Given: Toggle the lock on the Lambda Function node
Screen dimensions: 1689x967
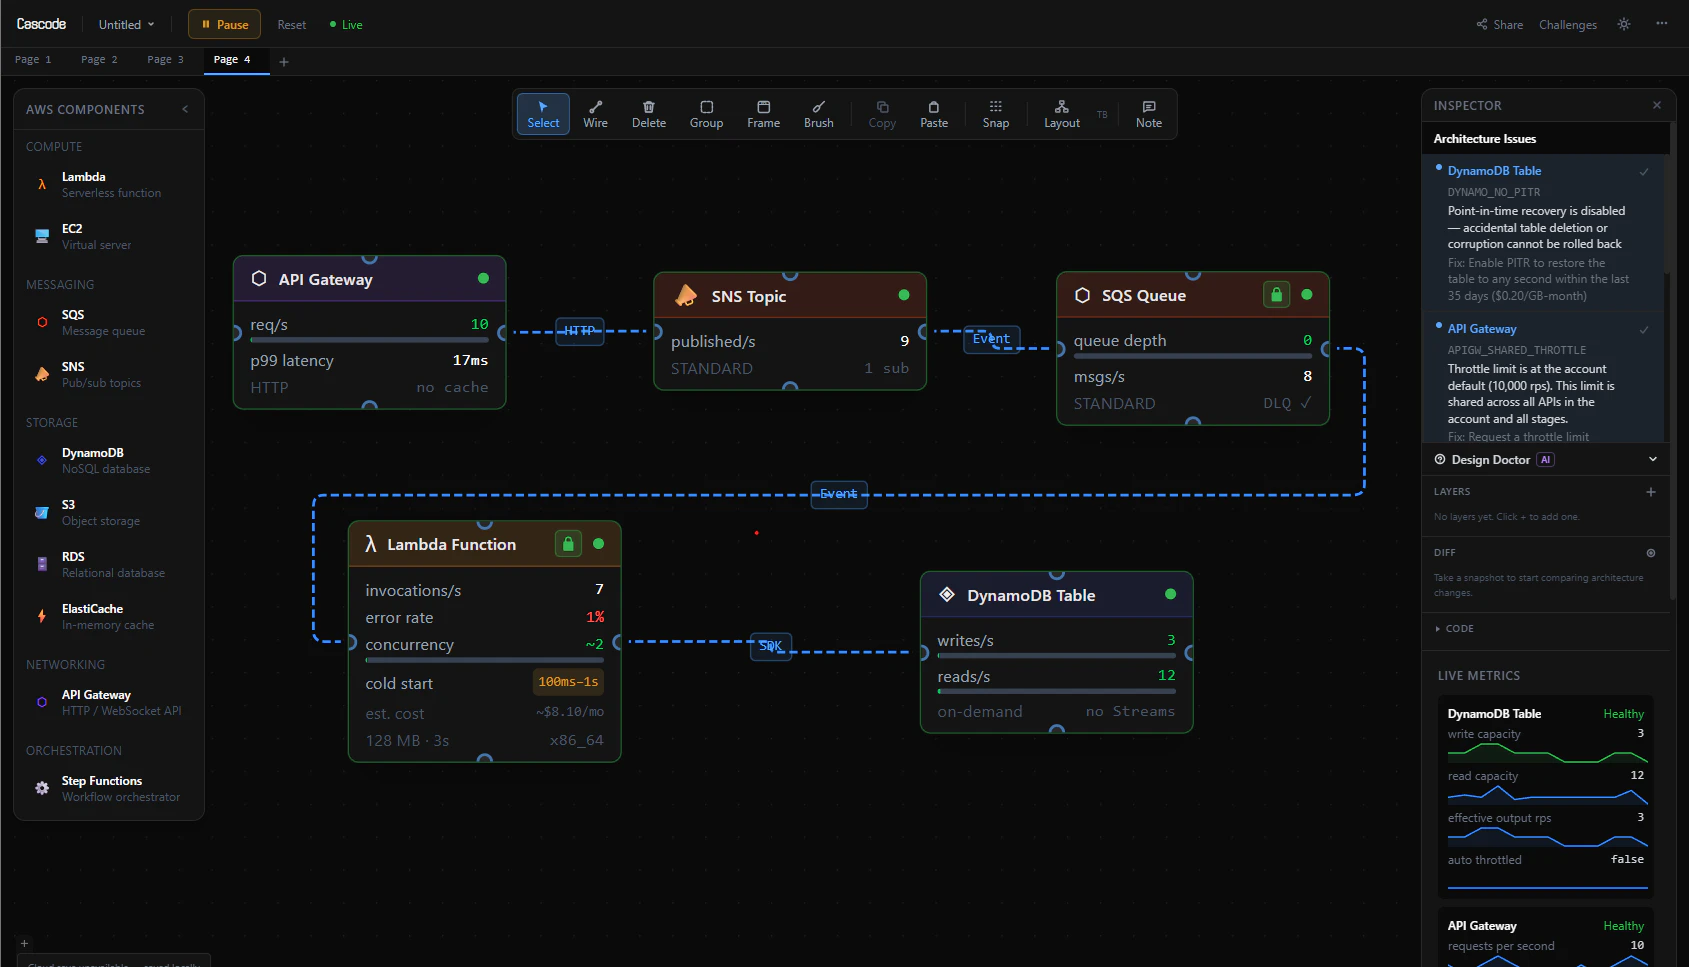Looking at the screenshot, I should pos(568,543).
